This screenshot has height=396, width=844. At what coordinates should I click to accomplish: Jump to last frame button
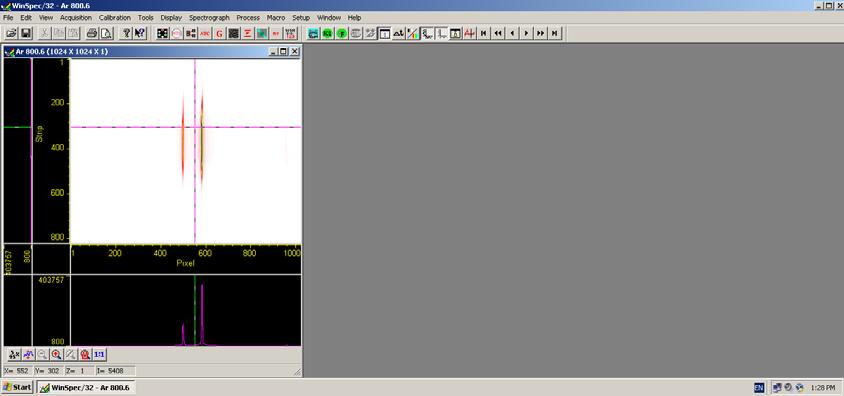tap(554, 33)
